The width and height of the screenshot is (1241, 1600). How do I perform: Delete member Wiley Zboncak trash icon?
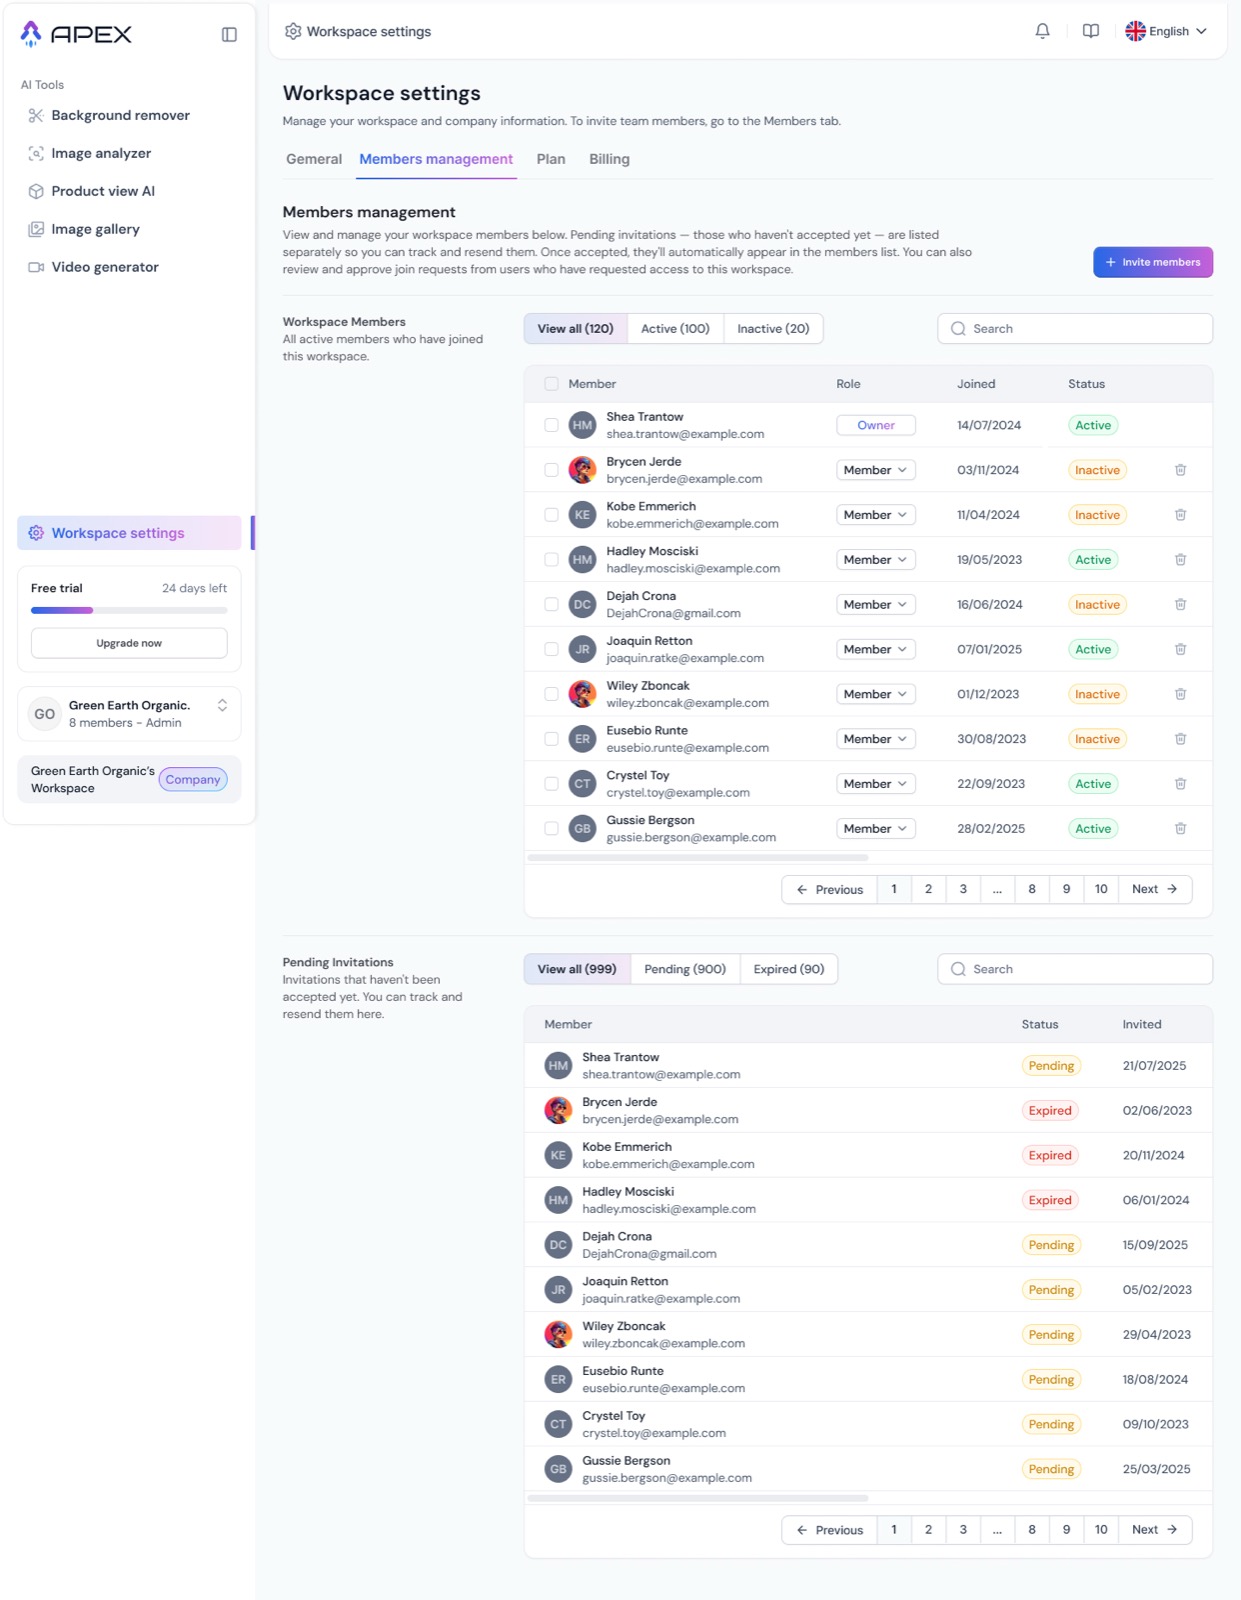1180,694
